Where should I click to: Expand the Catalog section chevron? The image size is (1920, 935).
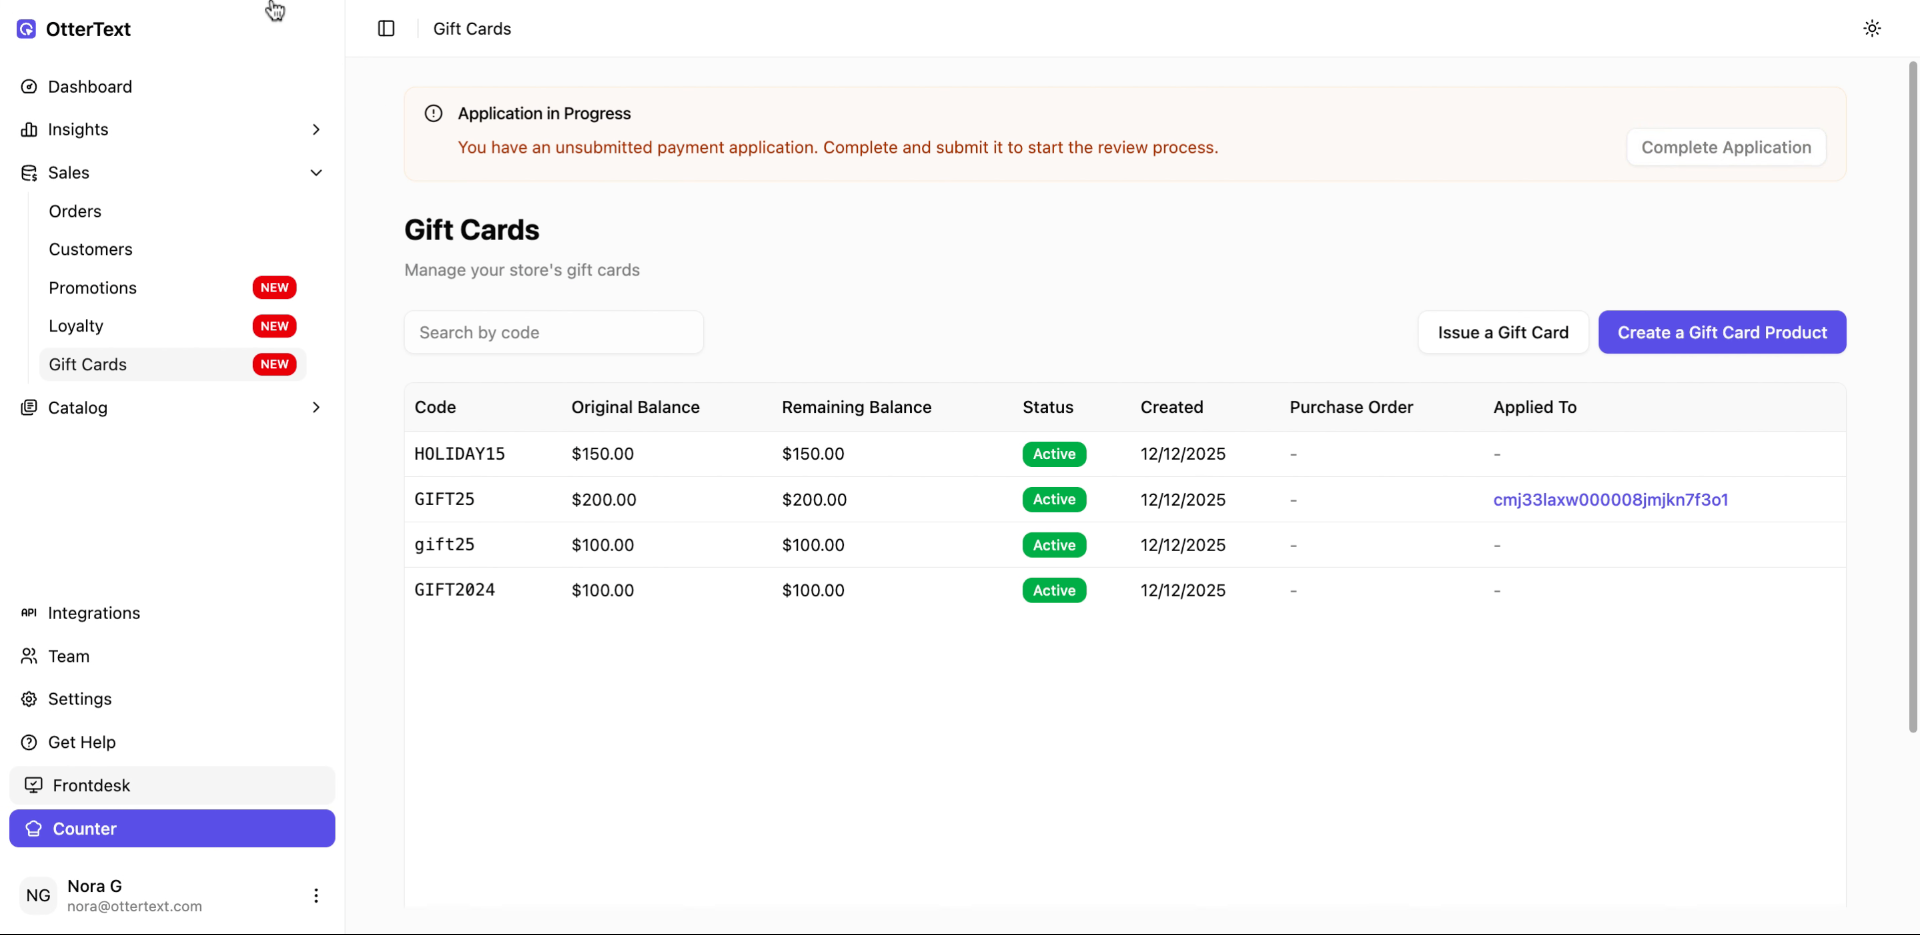[x=316, y=408]
